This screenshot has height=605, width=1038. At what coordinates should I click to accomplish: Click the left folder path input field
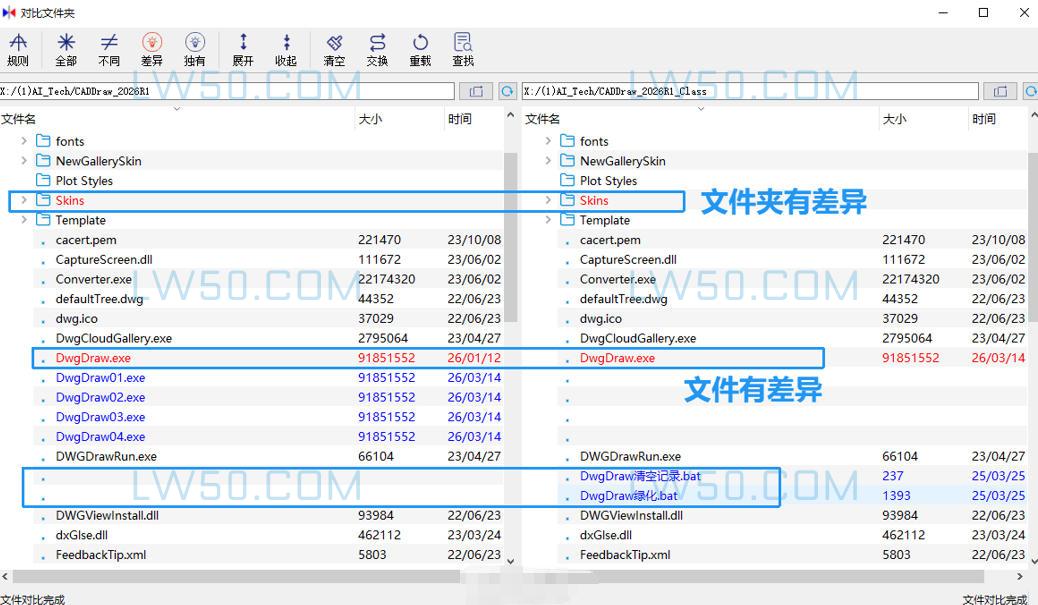230,90
